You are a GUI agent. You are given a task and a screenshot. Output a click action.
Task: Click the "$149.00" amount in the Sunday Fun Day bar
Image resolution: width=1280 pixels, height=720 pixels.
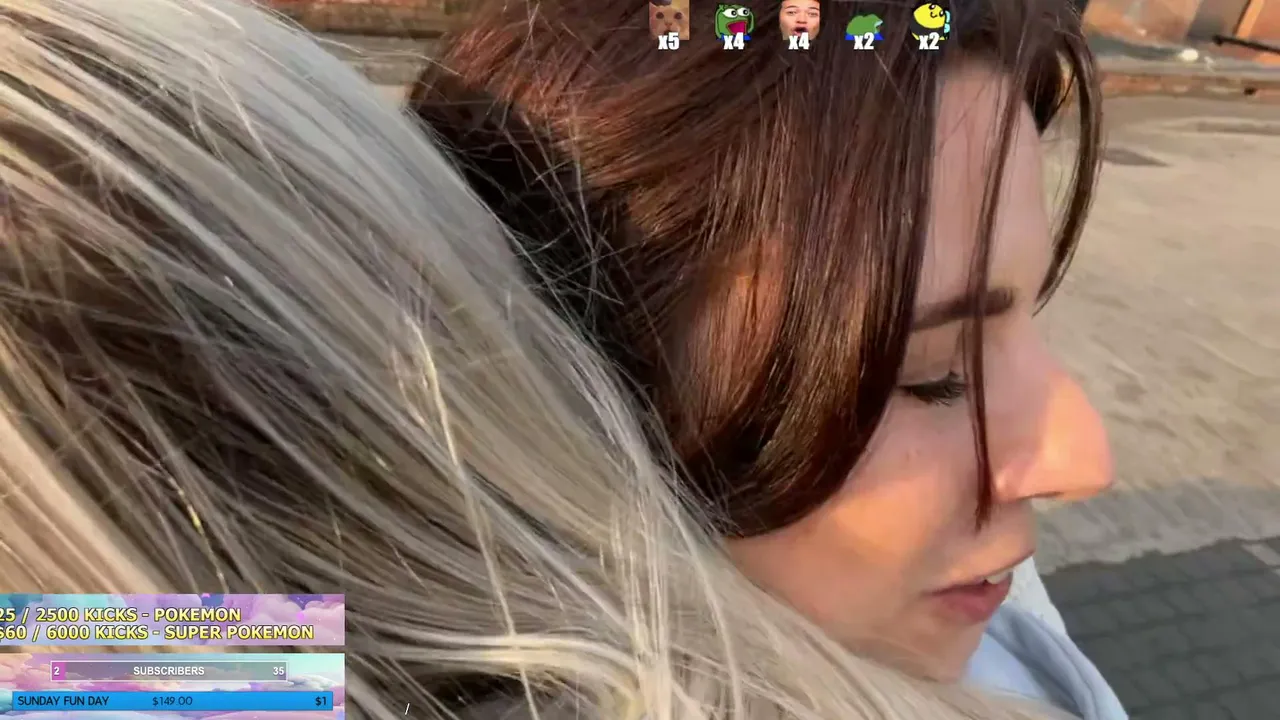pos(172,701)
